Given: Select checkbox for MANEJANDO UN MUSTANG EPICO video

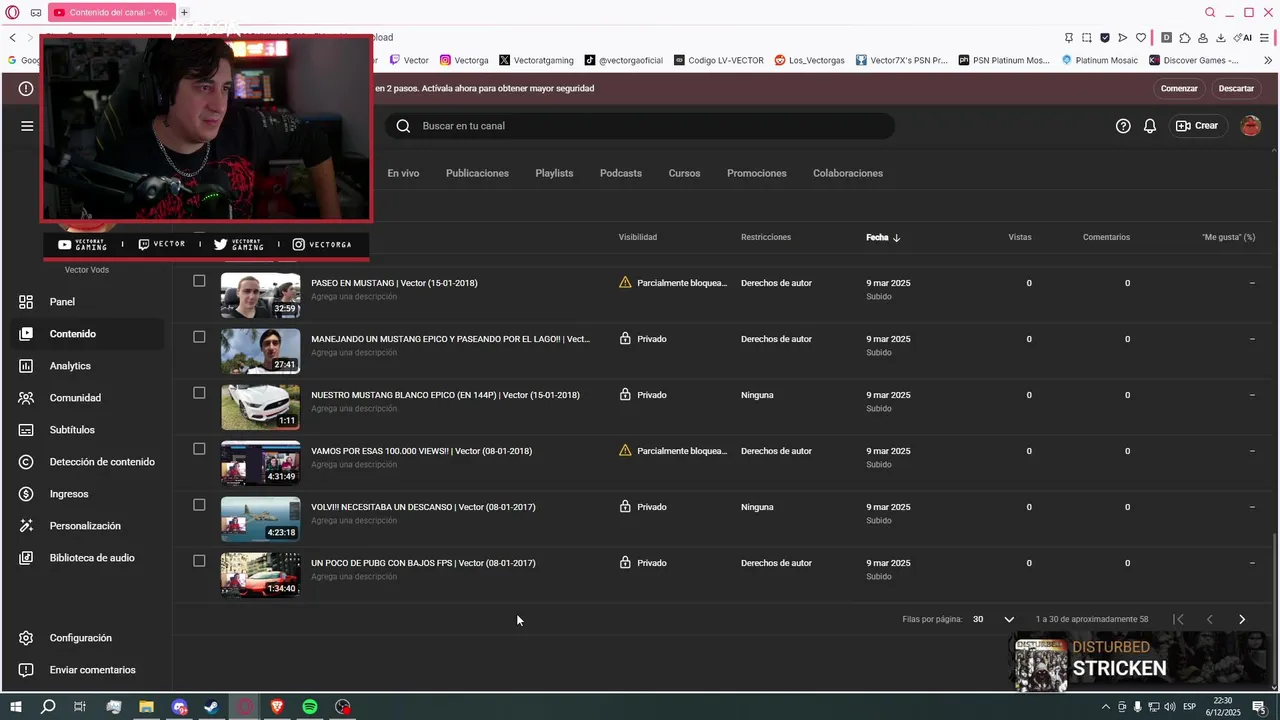Looking at the screenshot, I should [x=199, y=337].
